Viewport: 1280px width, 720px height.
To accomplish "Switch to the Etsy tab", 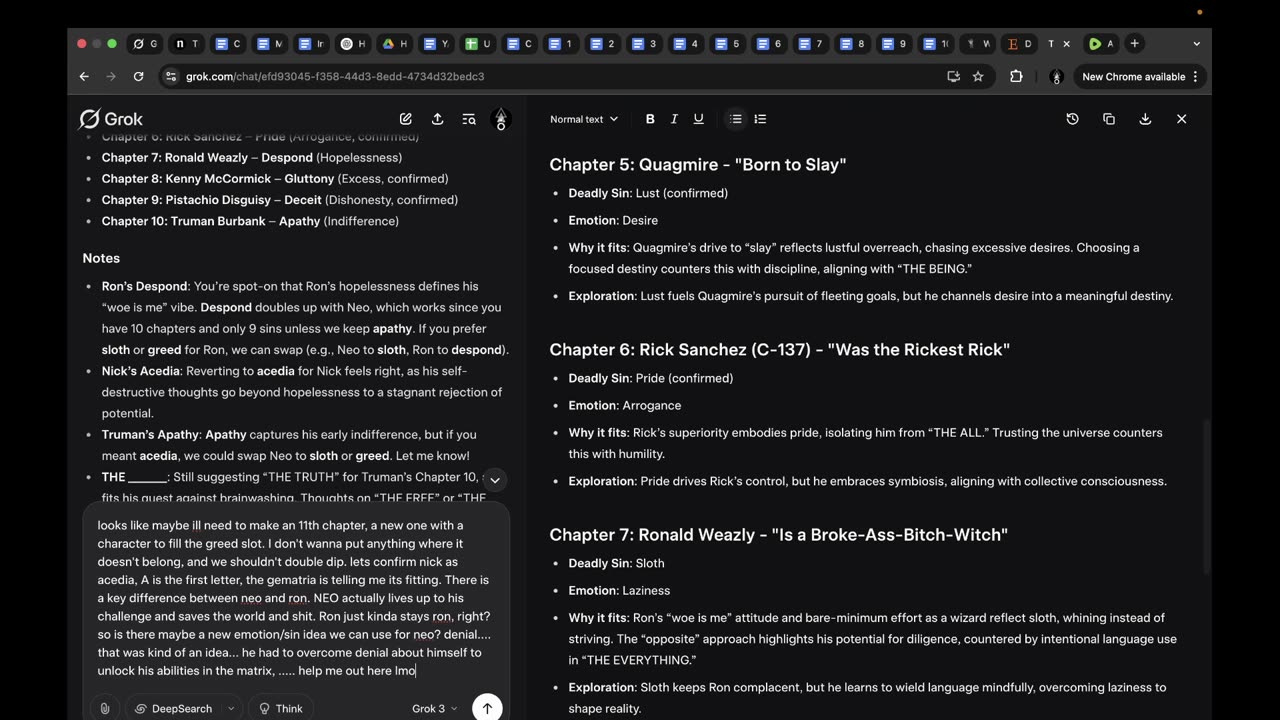I will (x=1020, y=44).
